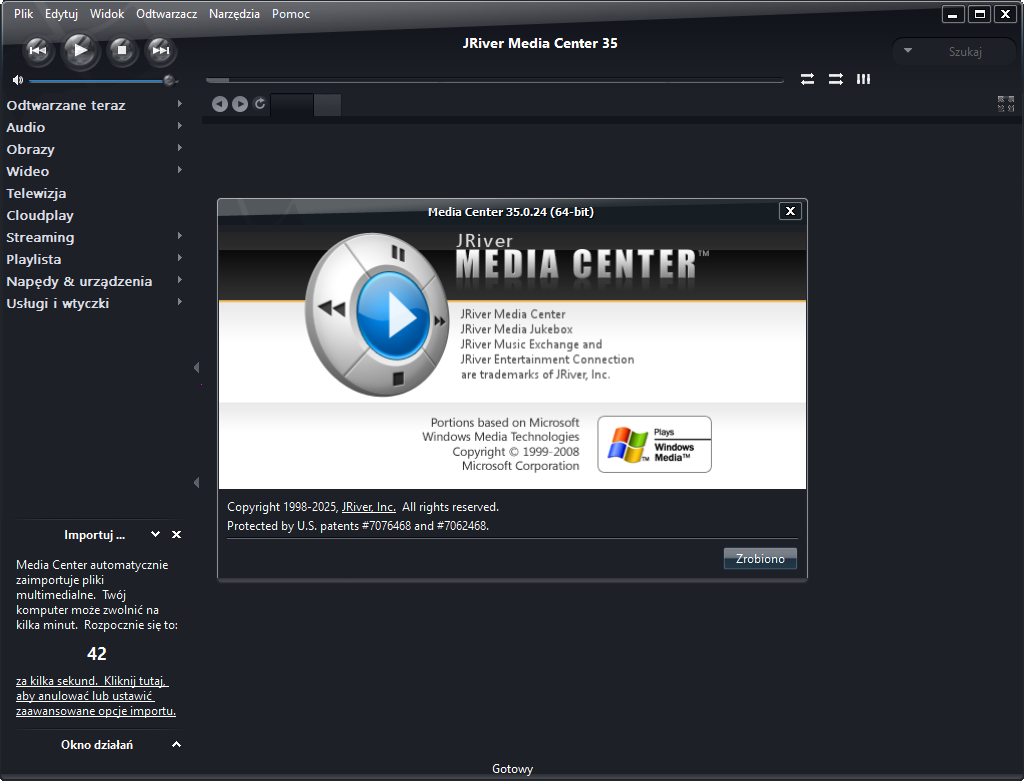Skip to the next track

click(160, 50)
